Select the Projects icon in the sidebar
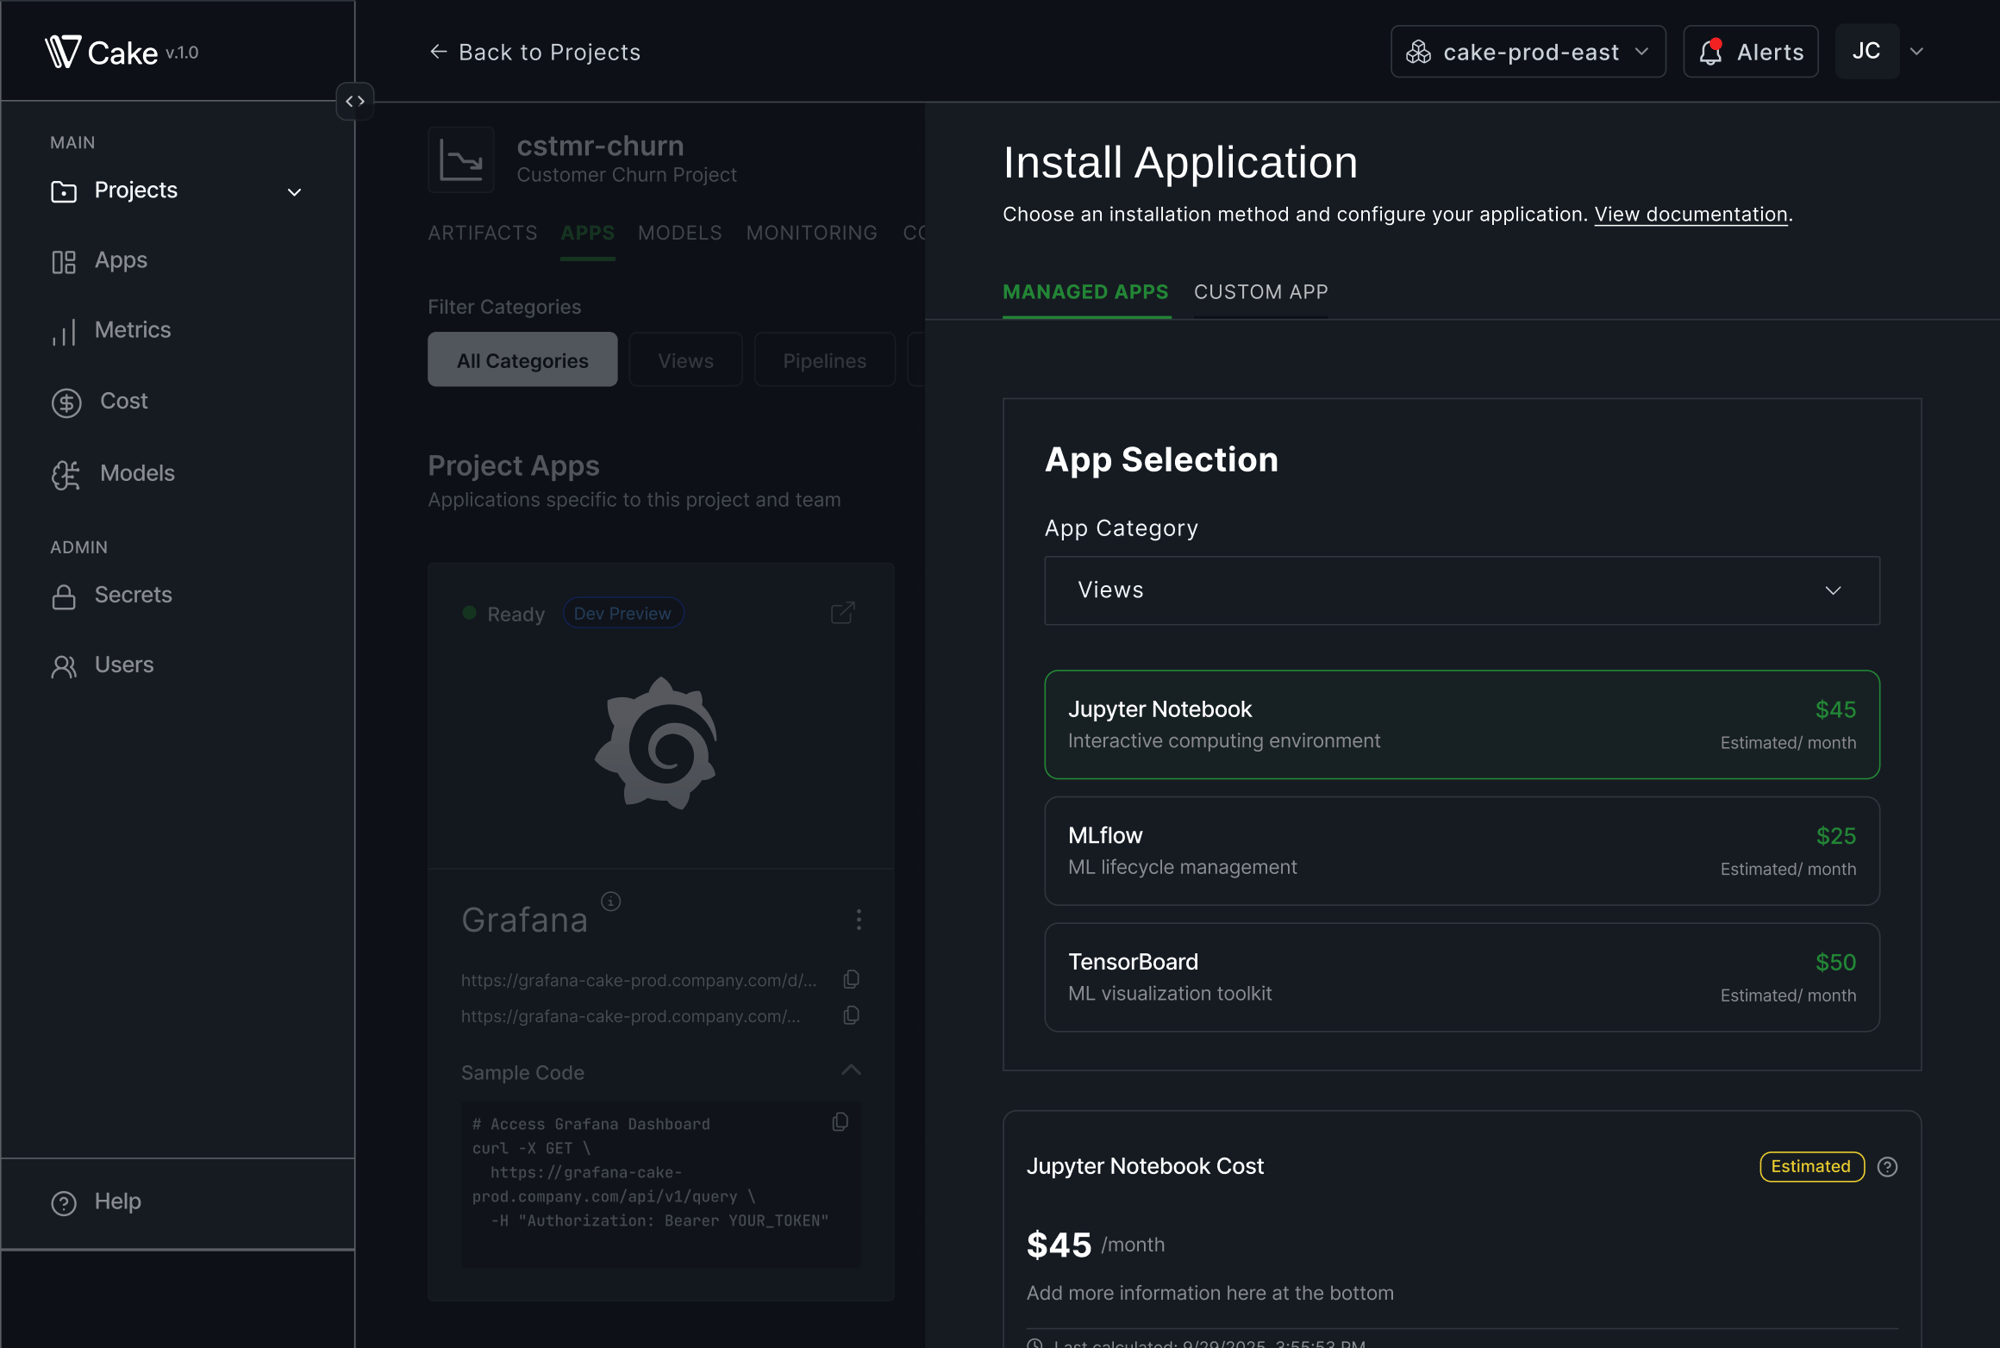The image size is (2000, 1348). tap(64, 190)
